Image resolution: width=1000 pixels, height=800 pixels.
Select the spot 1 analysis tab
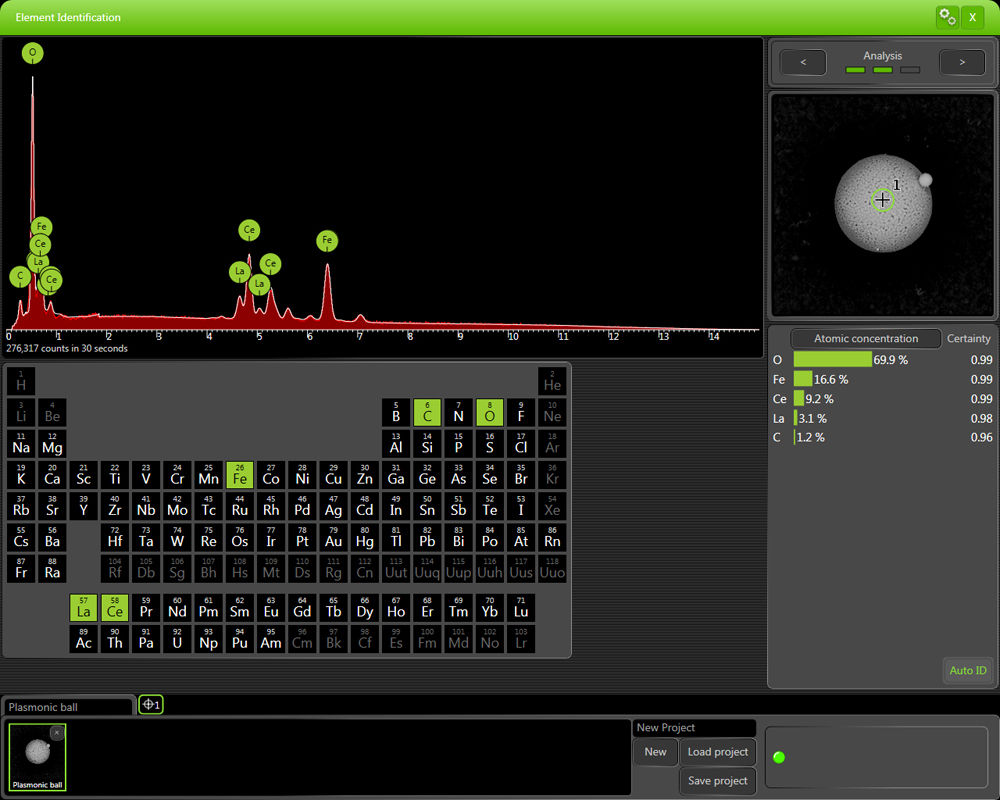(x=151, y=705)
